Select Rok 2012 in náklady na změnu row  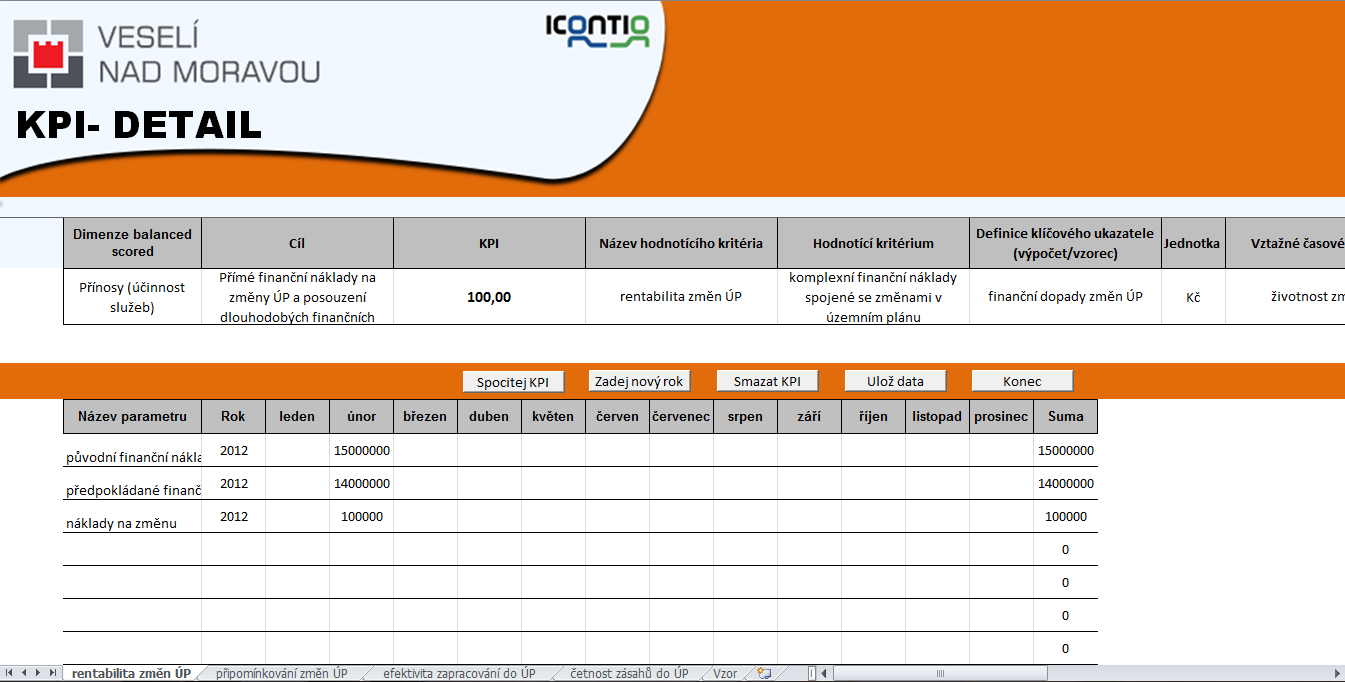click(233, 517)
